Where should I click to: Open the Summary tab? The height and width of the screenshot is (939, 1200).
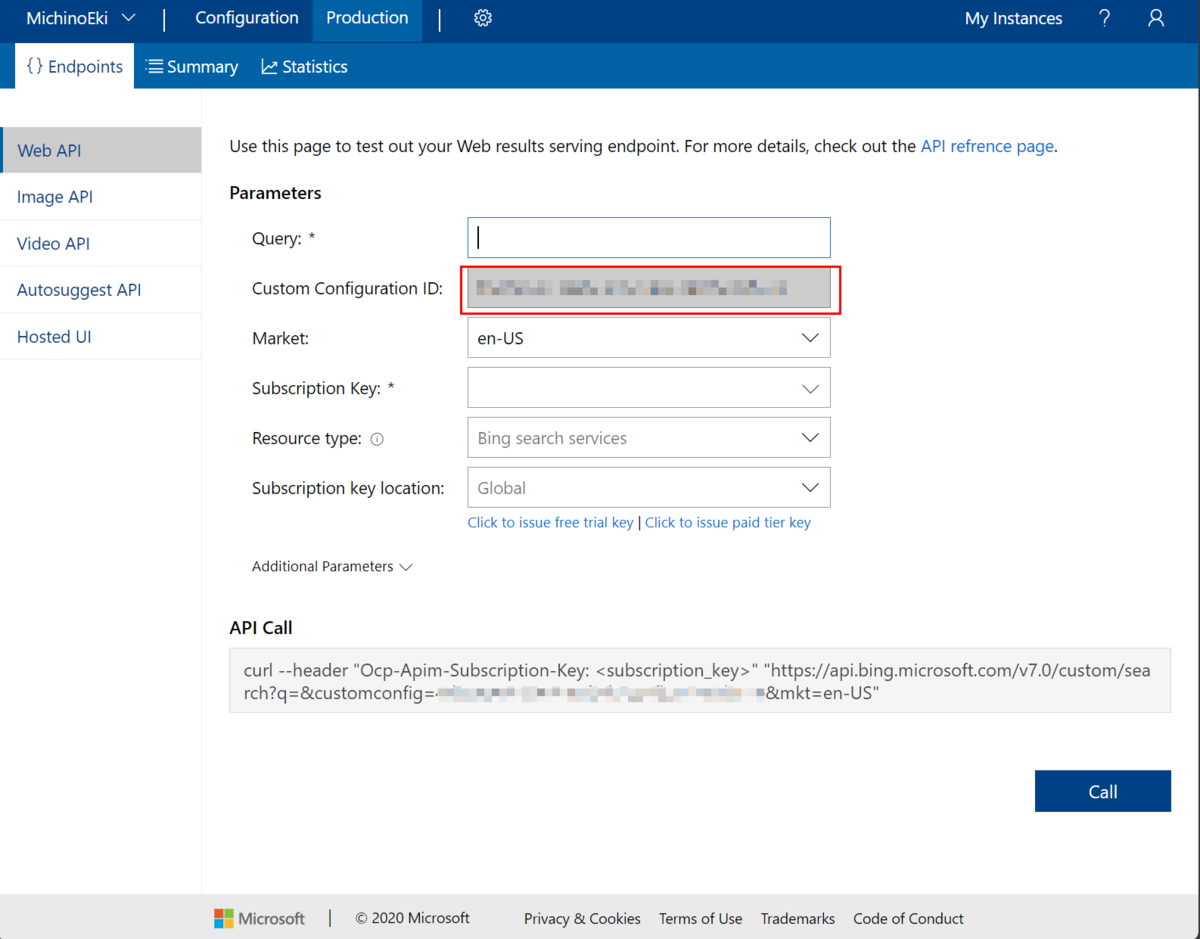(192, 66)
